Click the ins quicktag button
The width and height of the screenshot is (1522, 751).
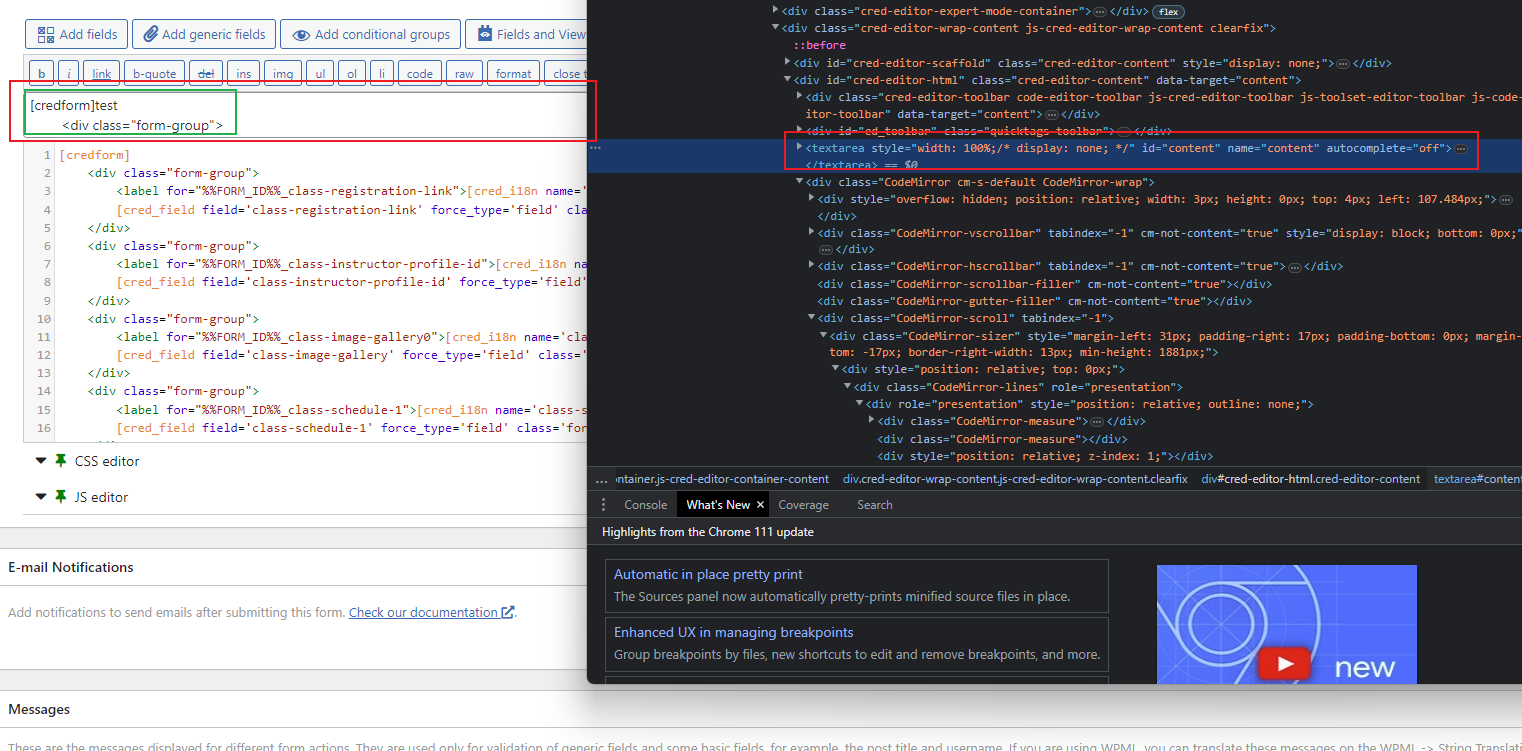pos(243,74)
